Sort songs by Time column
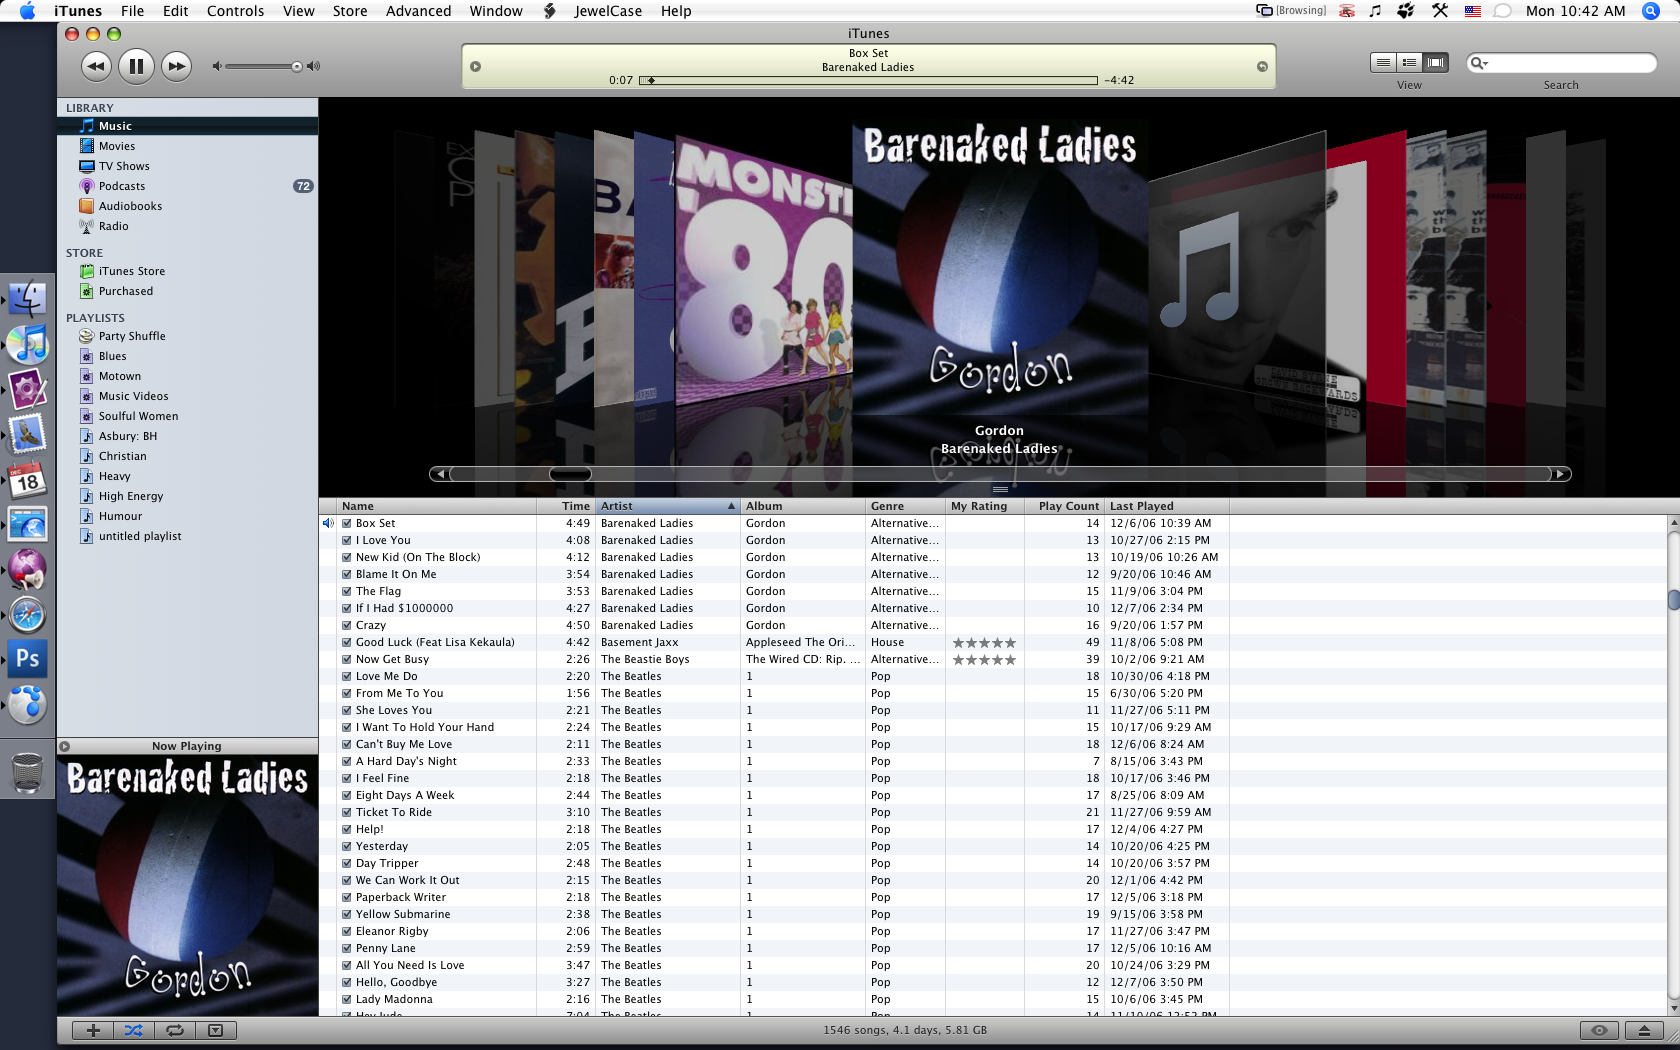This screenshot has height=1050, width=1680. [x=566, y=506]
